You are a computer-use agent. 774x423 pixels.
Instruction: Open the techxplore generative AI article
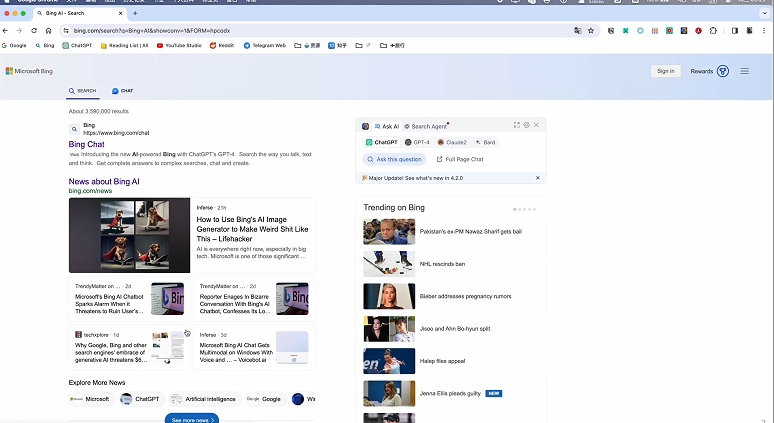point(130,347)
